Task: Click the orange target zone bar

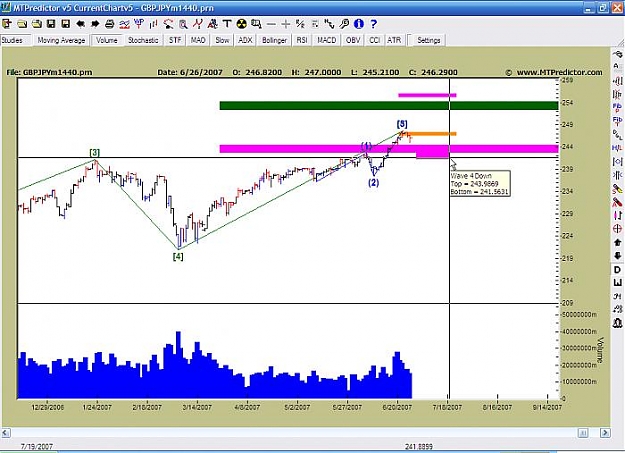Action: 432,134
